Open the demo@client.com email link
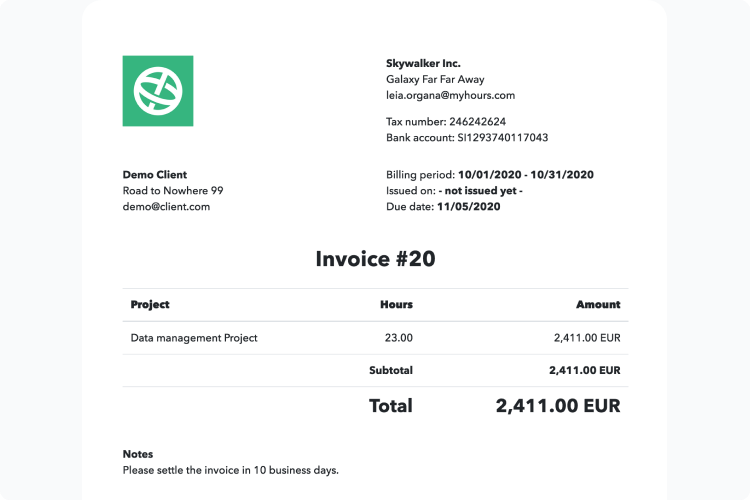The height and width of the screenshot is (500, 750). (x=166, y=207)
